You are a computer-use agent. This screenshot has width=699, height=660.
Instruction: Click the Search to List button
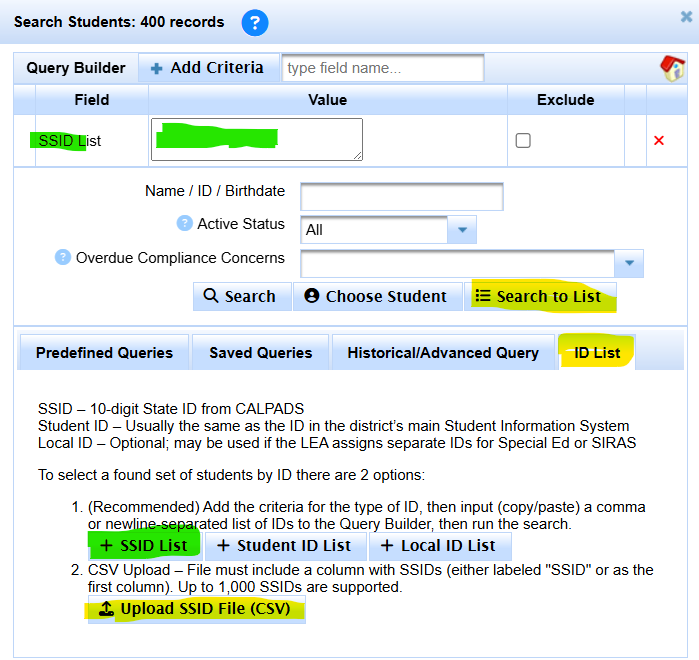pos(540,296)
